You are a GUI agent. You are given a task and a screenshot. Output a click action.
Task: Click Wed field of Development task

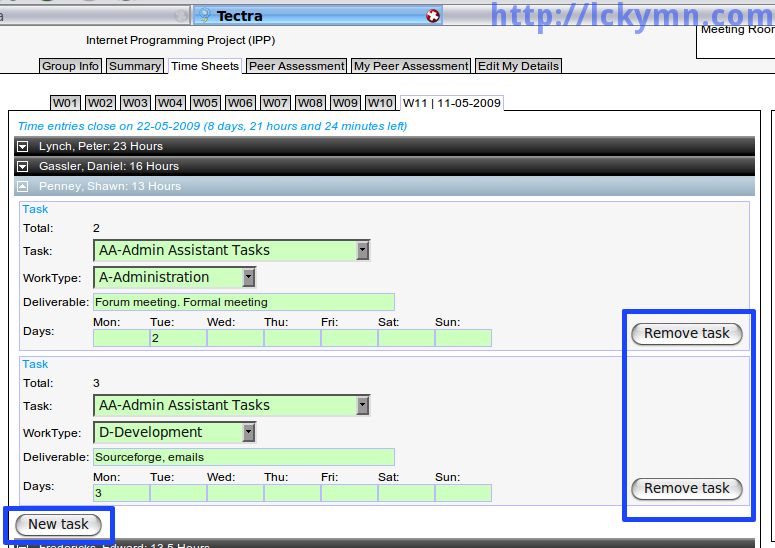(235, 493)
